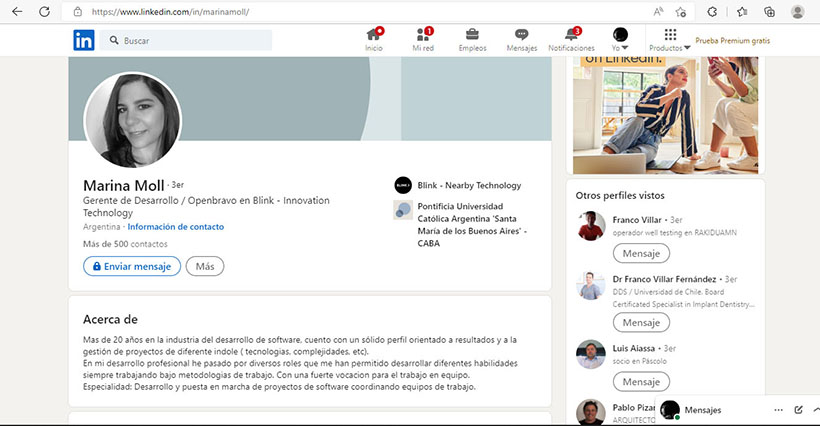Open the Más options button
This screenshot has width=820, height=426.
[205, 267]
